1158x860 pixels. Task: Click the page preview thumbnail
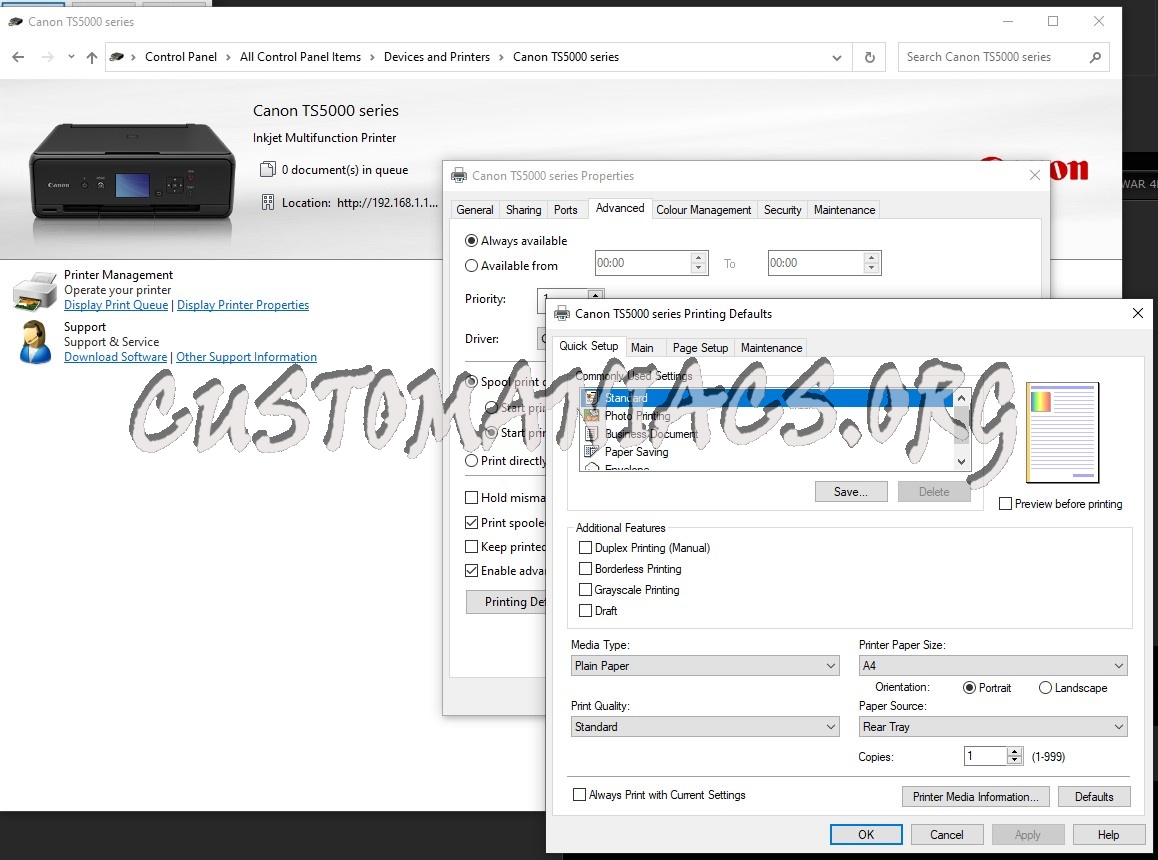(1062, 432)
